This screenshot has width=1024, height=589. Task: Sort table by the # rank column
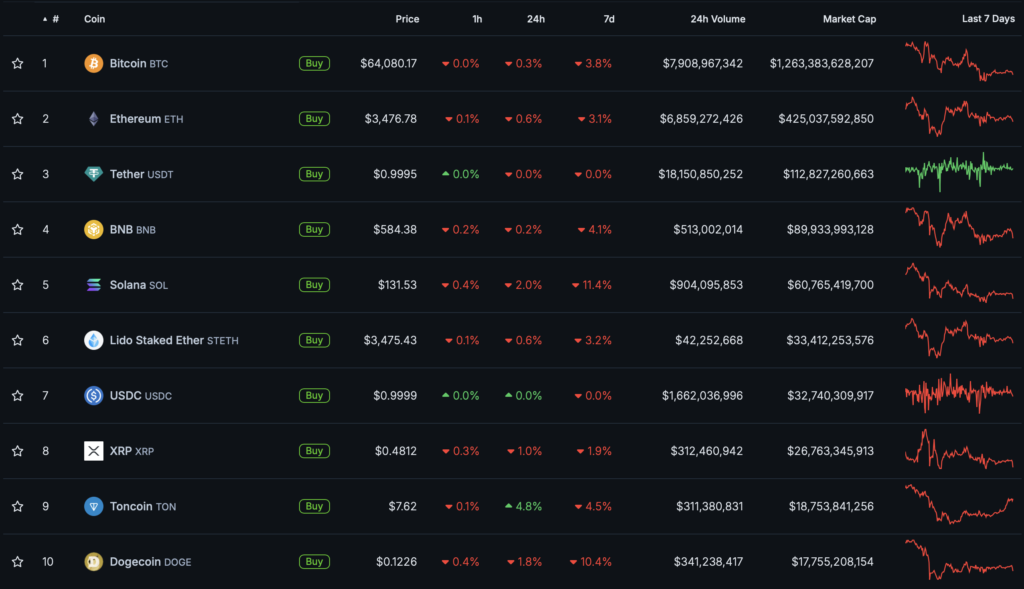[54, 19]
